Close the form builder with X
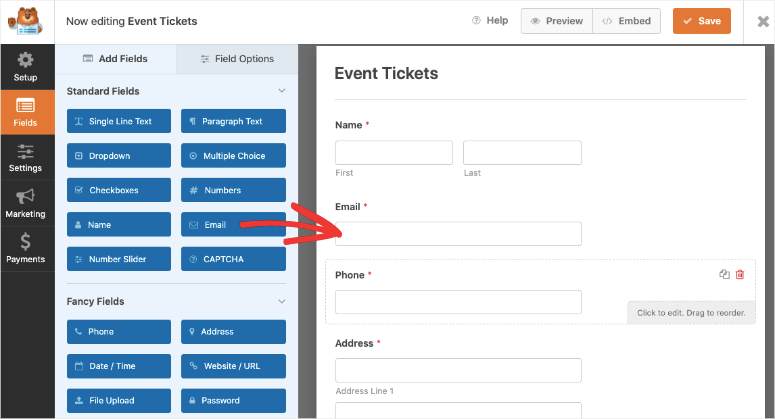Screen dimensions: 775x419 tap(757, 21)
